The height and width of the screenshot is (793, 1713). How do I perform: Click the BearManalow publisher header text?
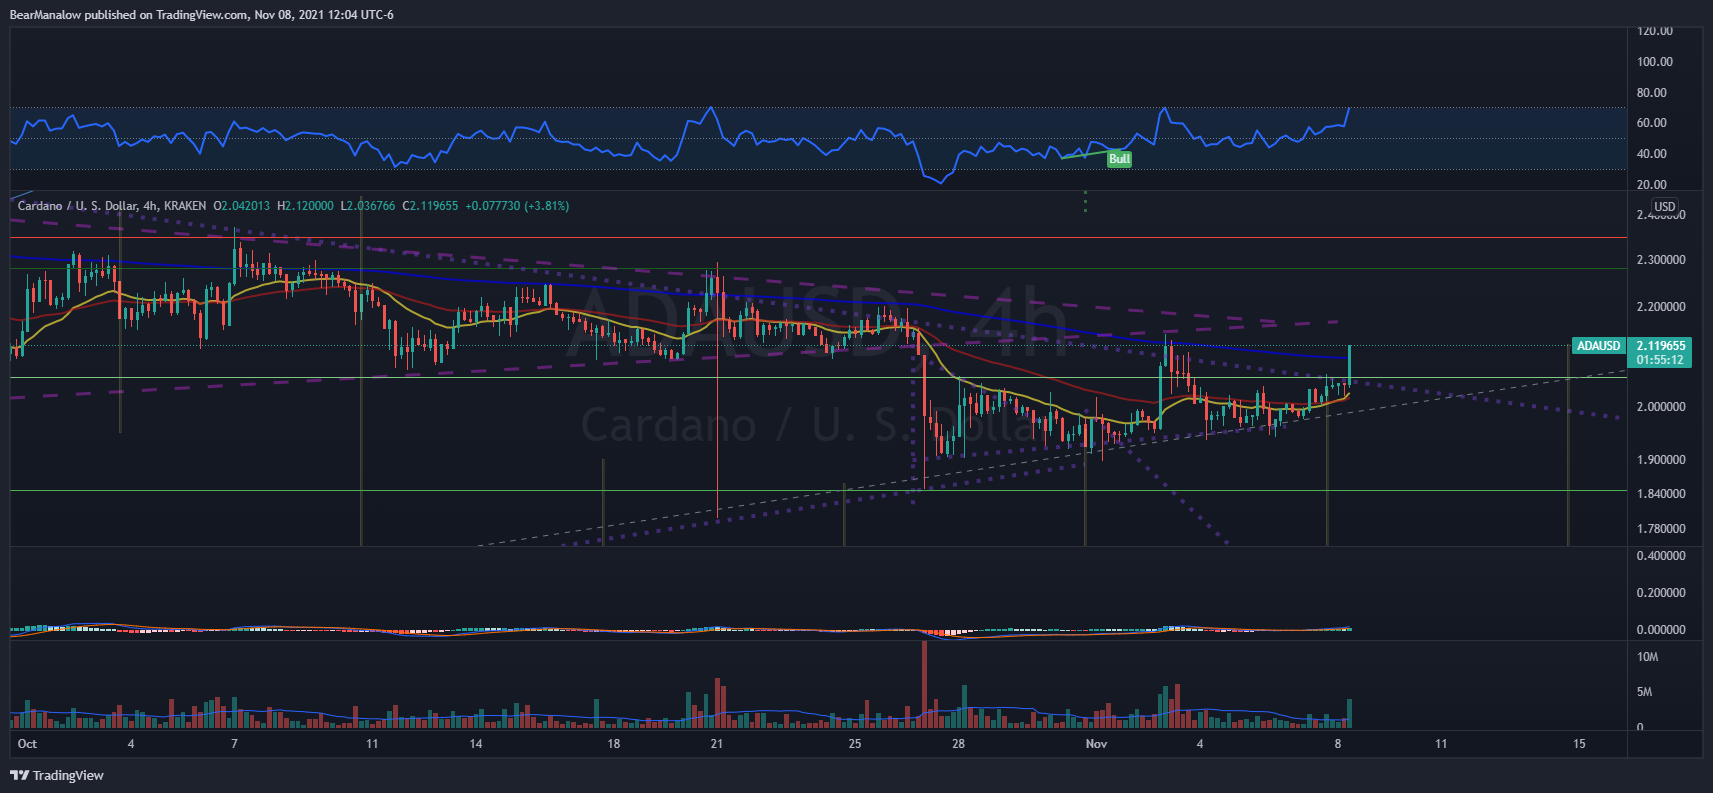pos(201,14)
